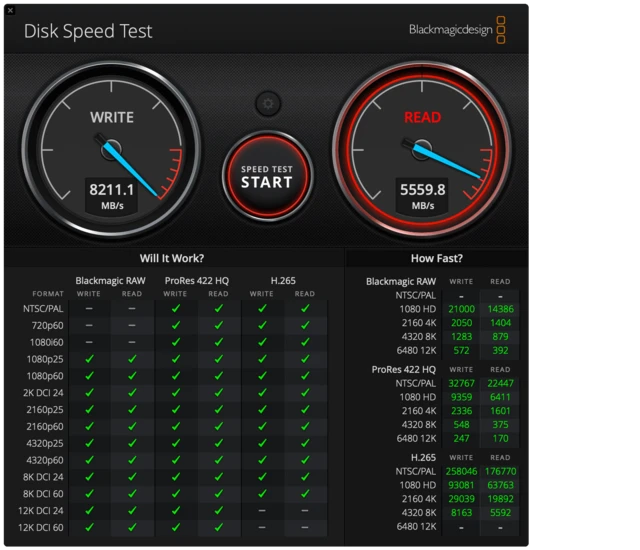Click the READ speed gauge

click(x=422, y=149)
